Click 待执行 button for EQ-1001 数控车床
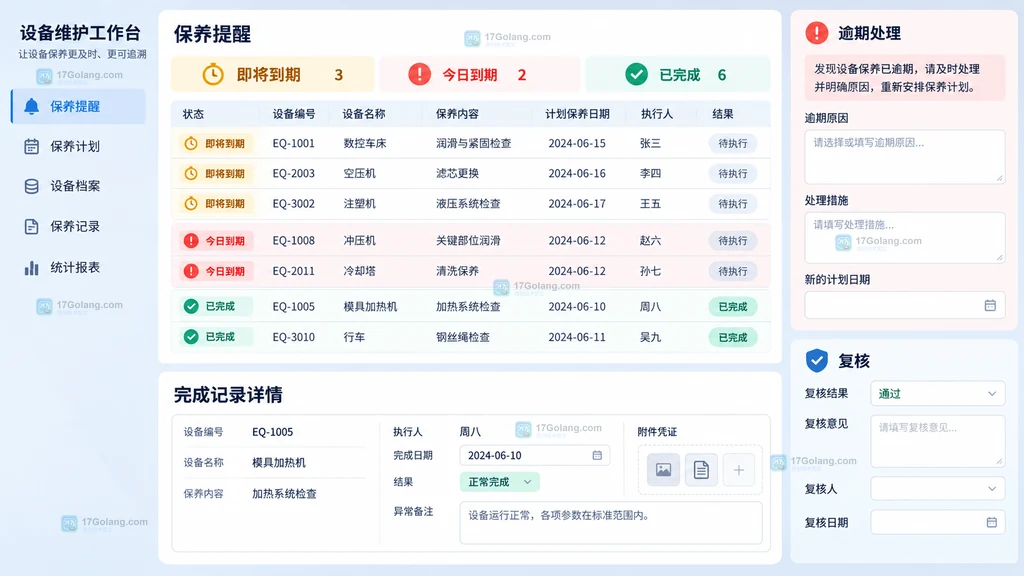This screenshot has width=1024, height=576. point(733,143)
